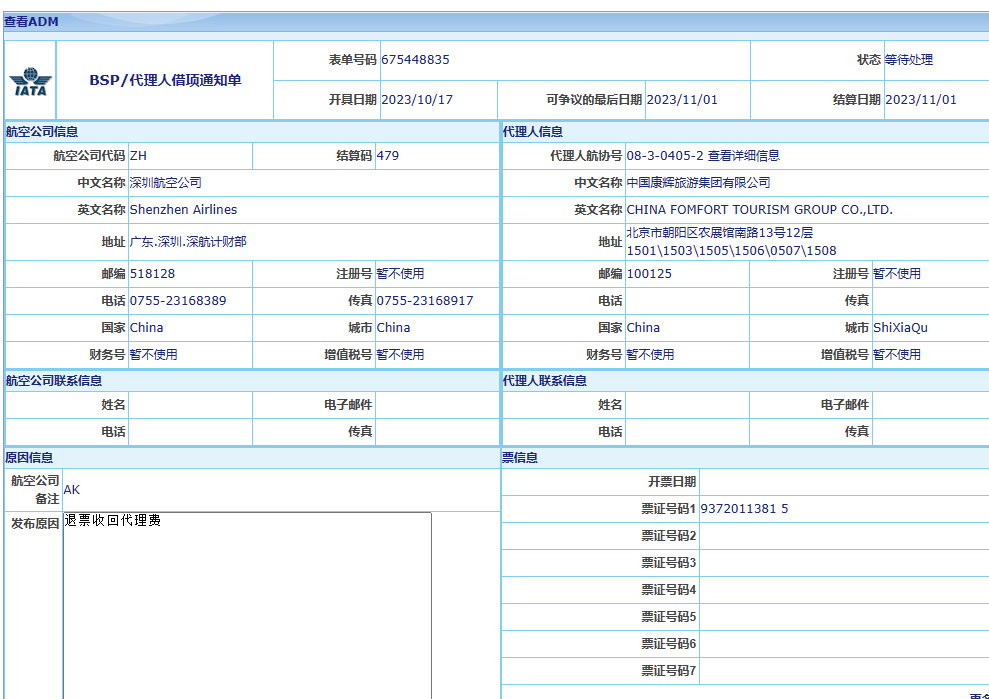Click the 查看ADM window title

31,21
